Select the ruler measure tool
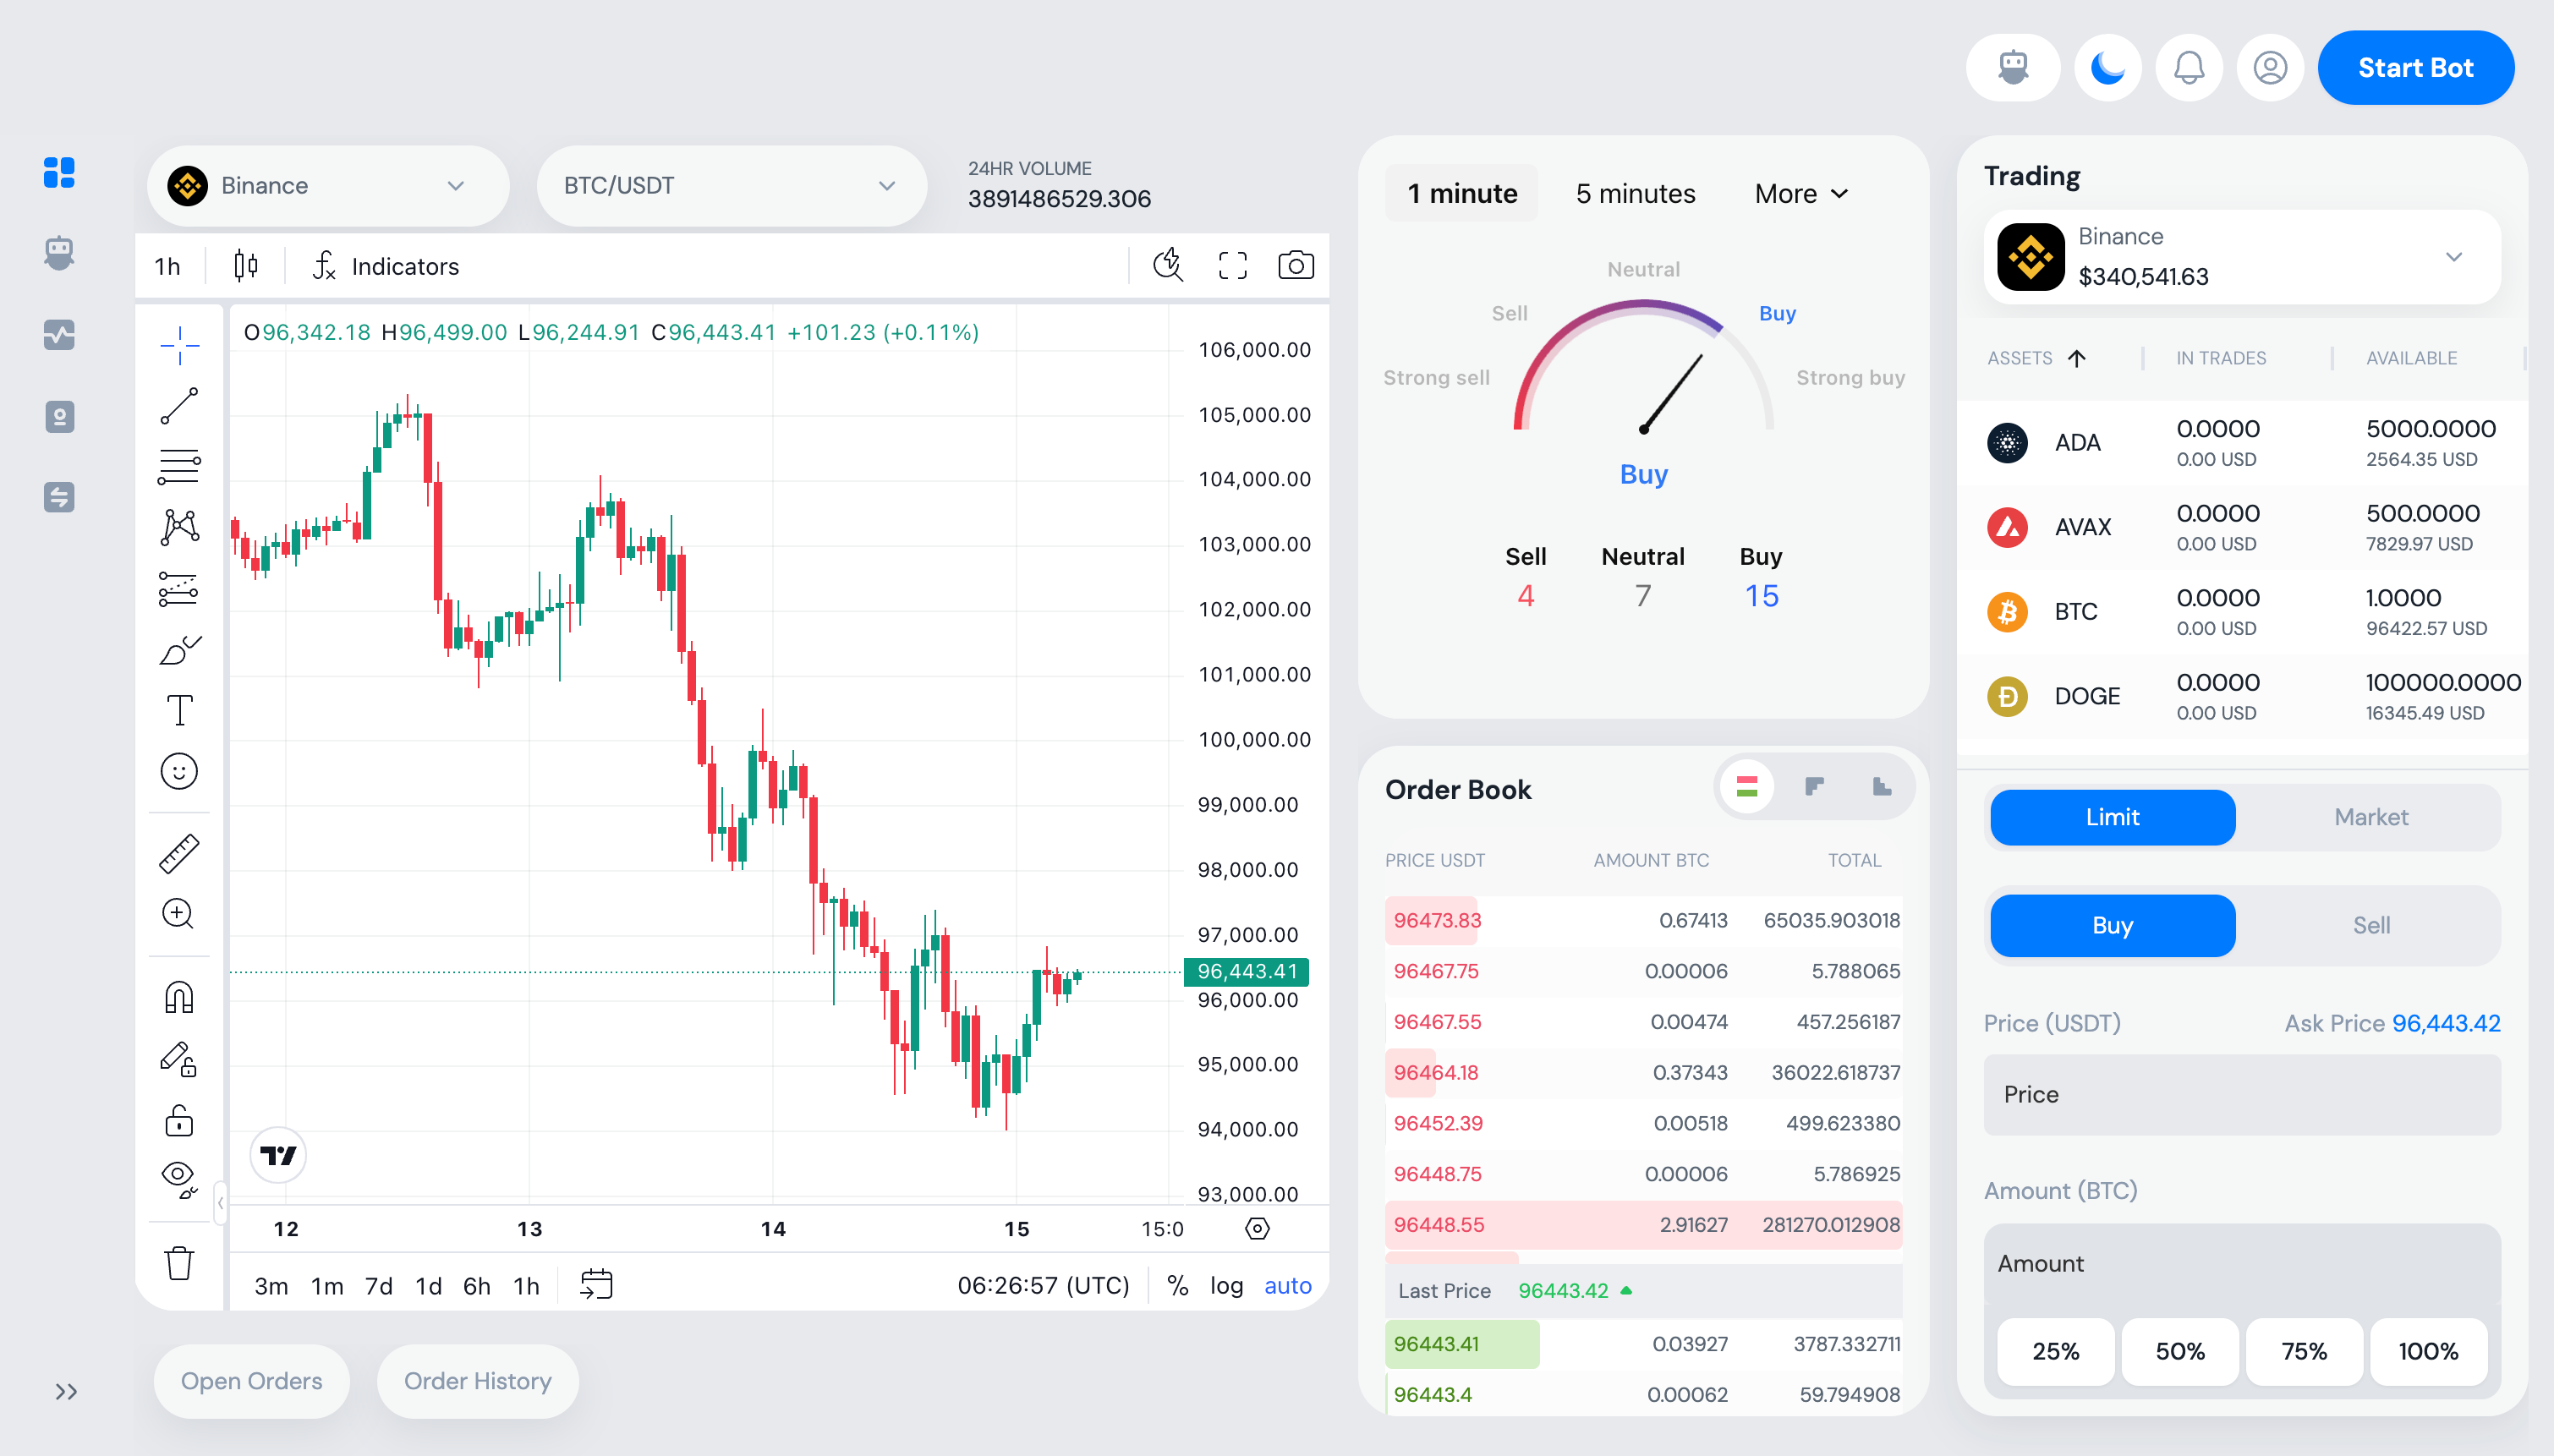2554x1456 pixels. [x=179, y=853]
